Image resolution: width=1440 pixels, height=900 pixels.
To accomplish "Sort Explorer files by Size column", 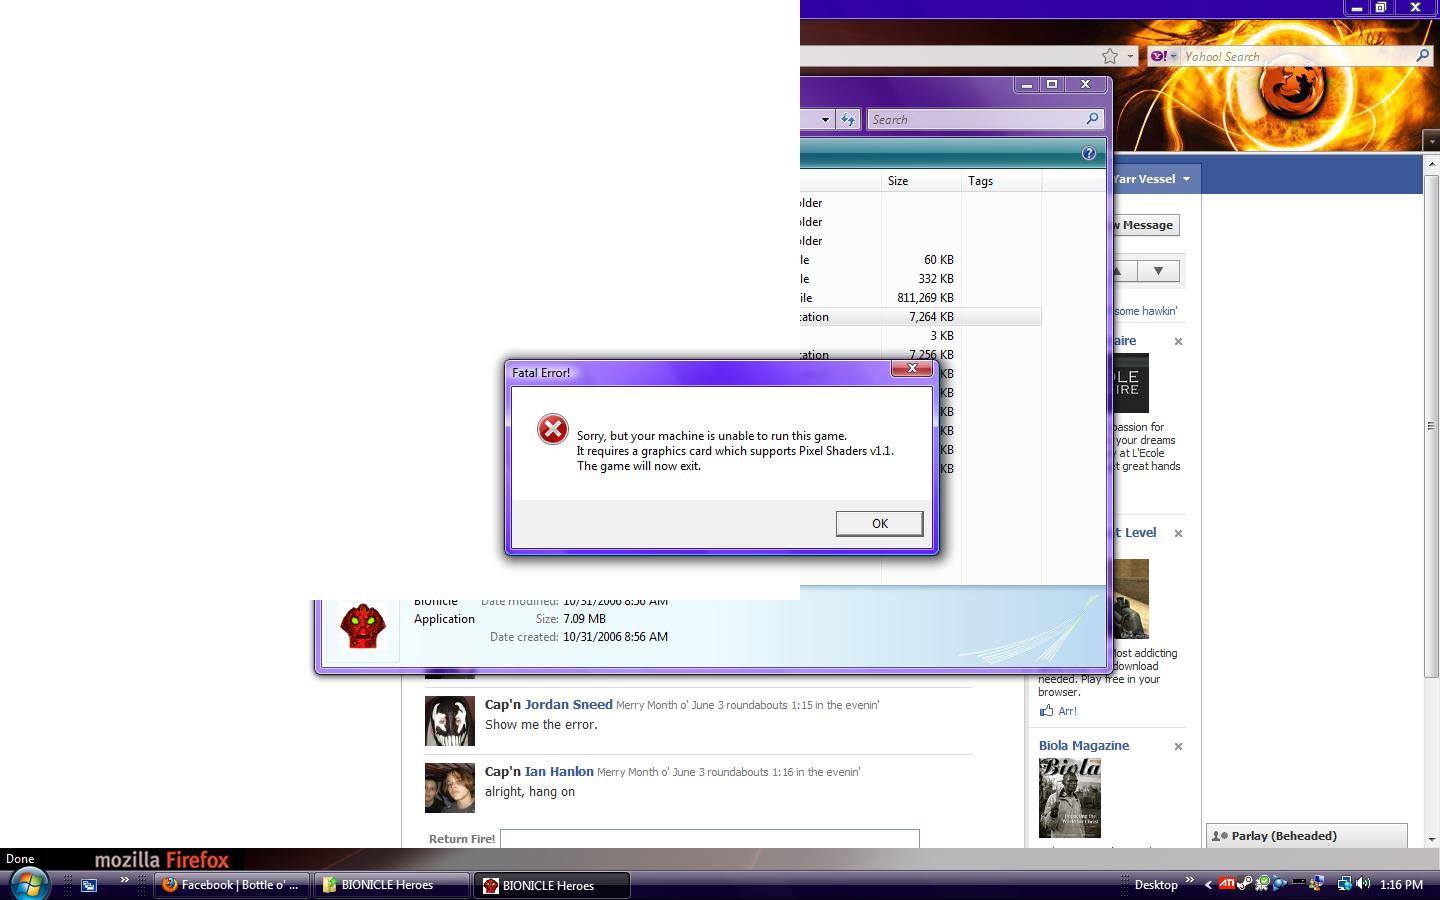I will pyautogui.click(x=921, y=181).
